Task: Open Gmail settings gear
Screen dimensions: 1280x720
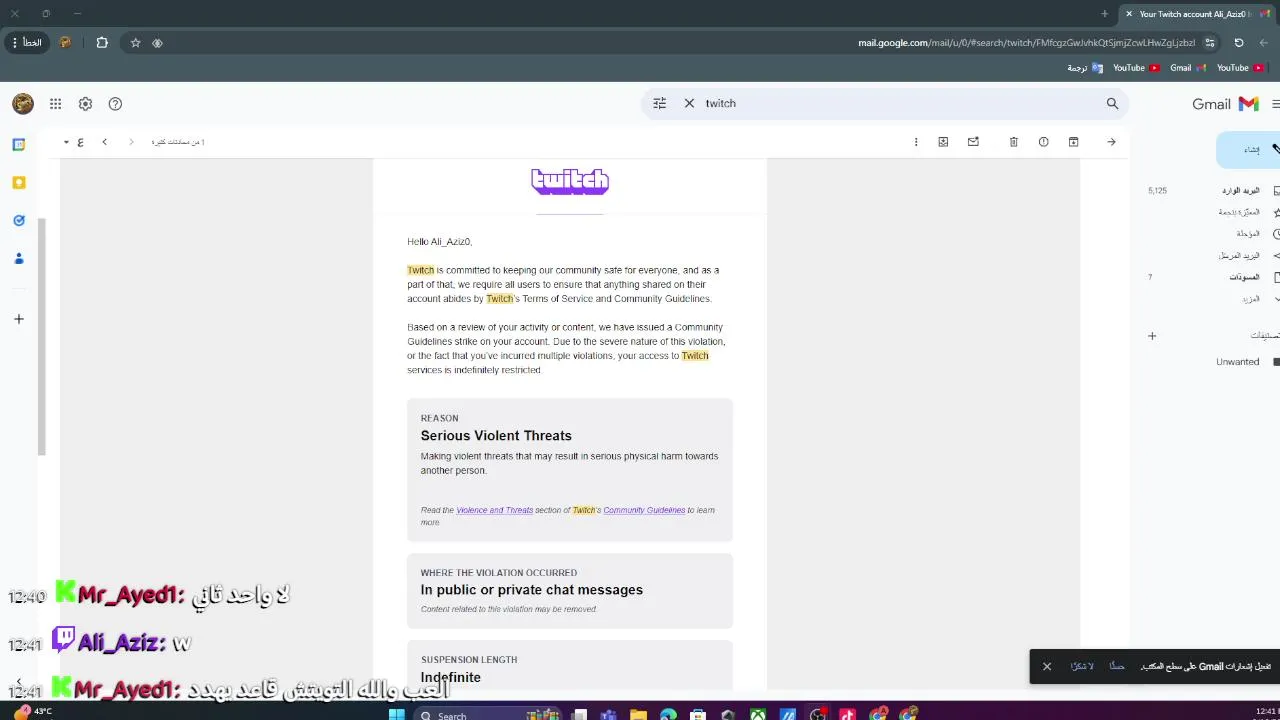Action: click(85, 103)
